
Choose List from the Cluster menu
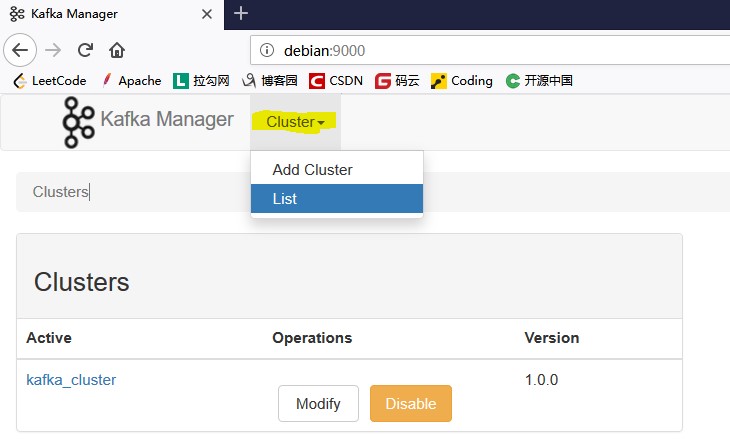click(337, 198)
